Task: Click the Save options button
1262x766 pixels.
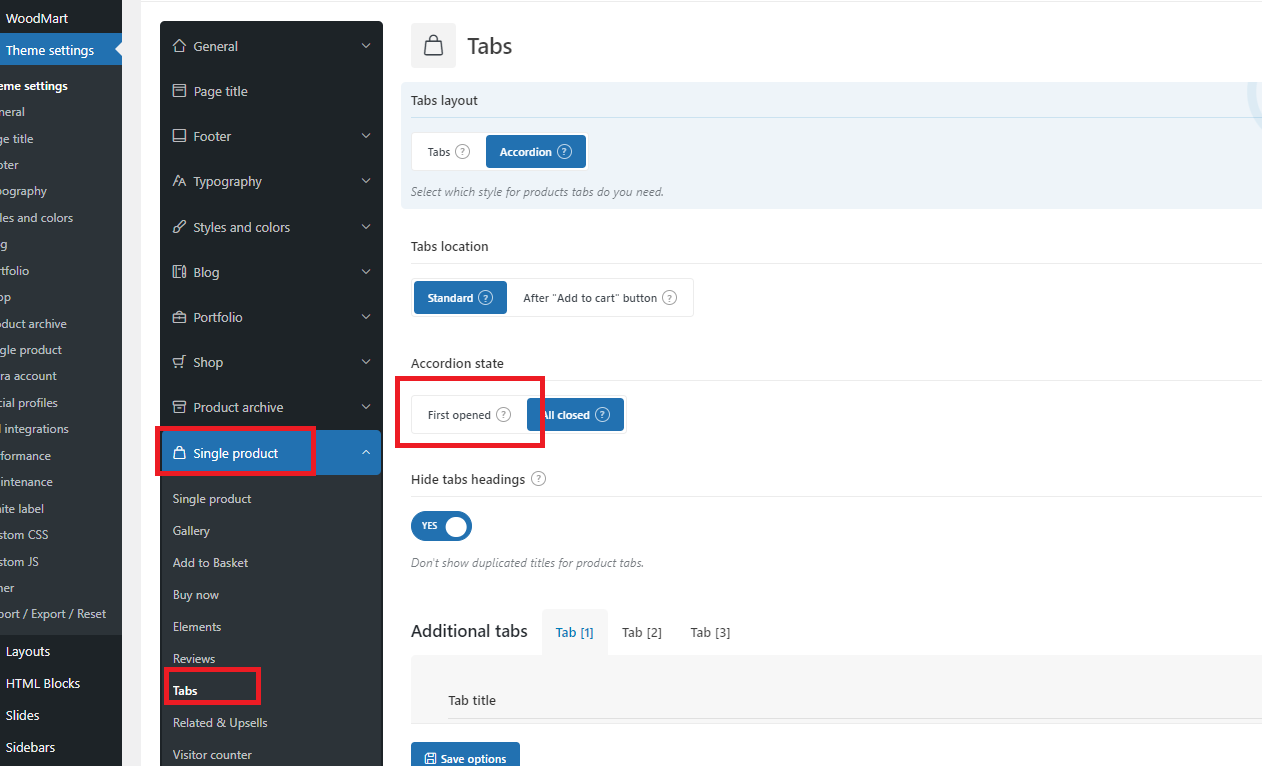Action: 465,757
